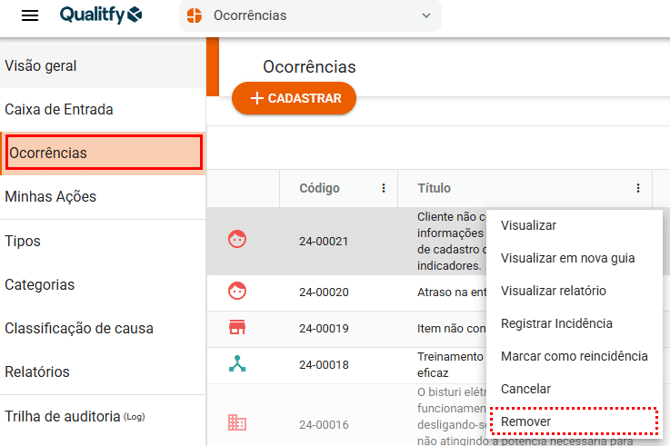Screen dimensions: 670x446
Task: Select Registrar Incidência menu option
Action: [556, 323]
